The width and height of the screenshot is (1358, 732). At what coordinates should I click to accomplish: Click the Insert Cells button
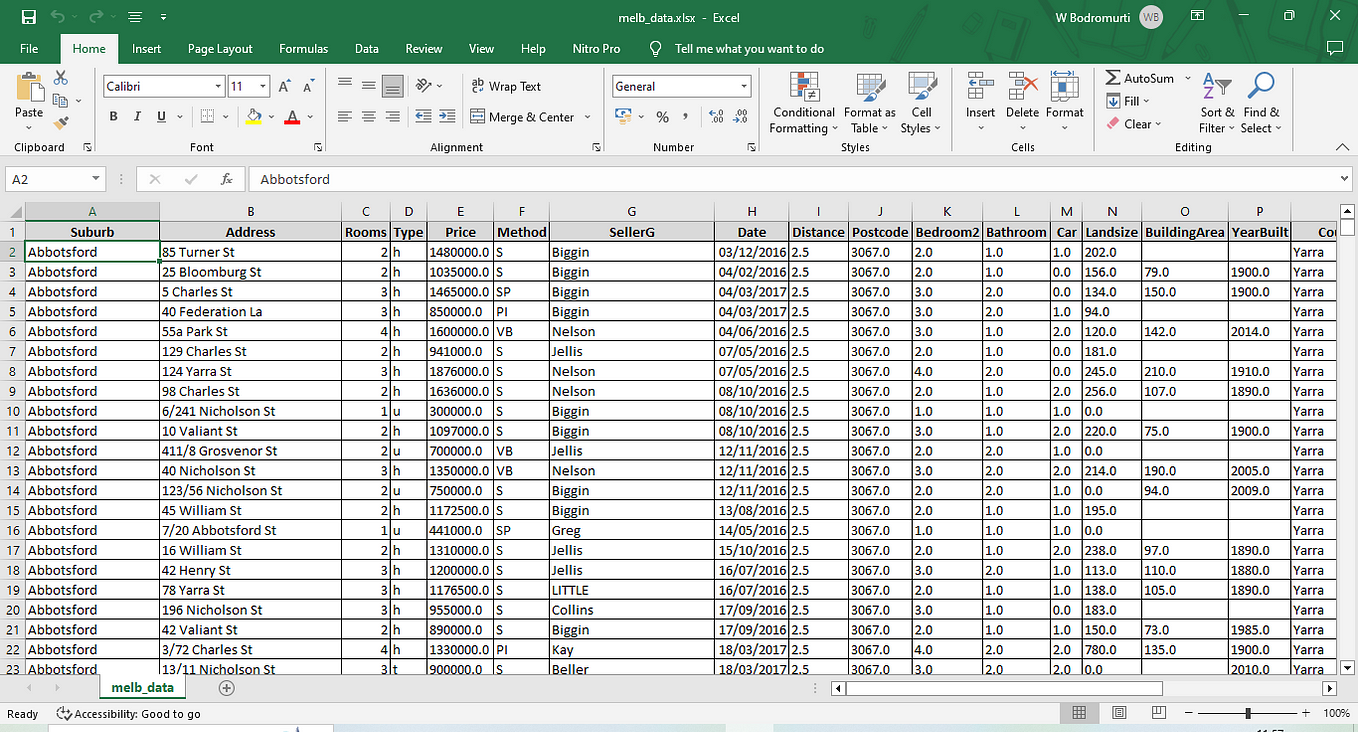pyautogui.click(x=980, y=100)
